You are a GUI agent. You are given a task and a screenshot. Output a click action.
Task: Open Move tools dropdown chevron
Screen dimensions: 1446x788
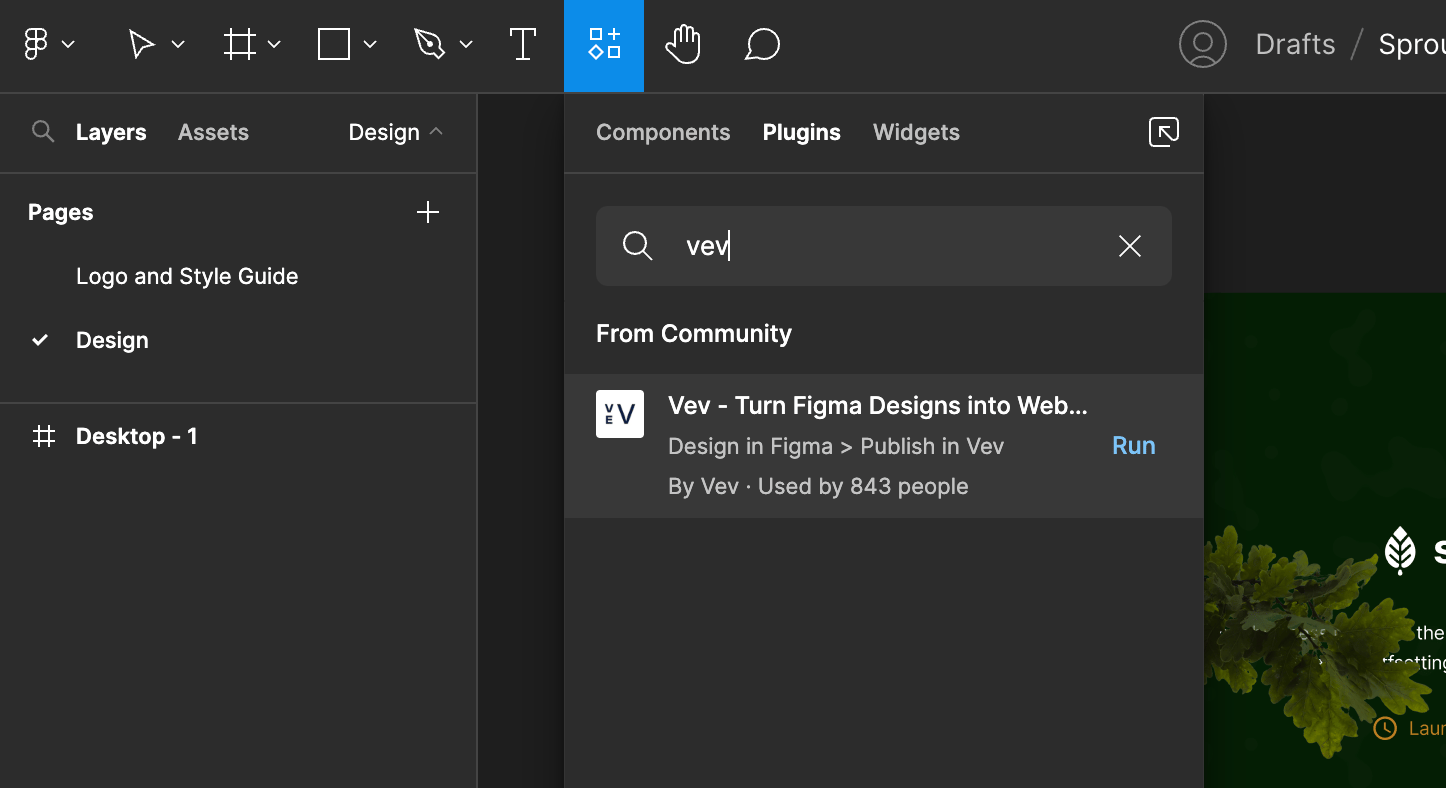click(x=178, y=44)
